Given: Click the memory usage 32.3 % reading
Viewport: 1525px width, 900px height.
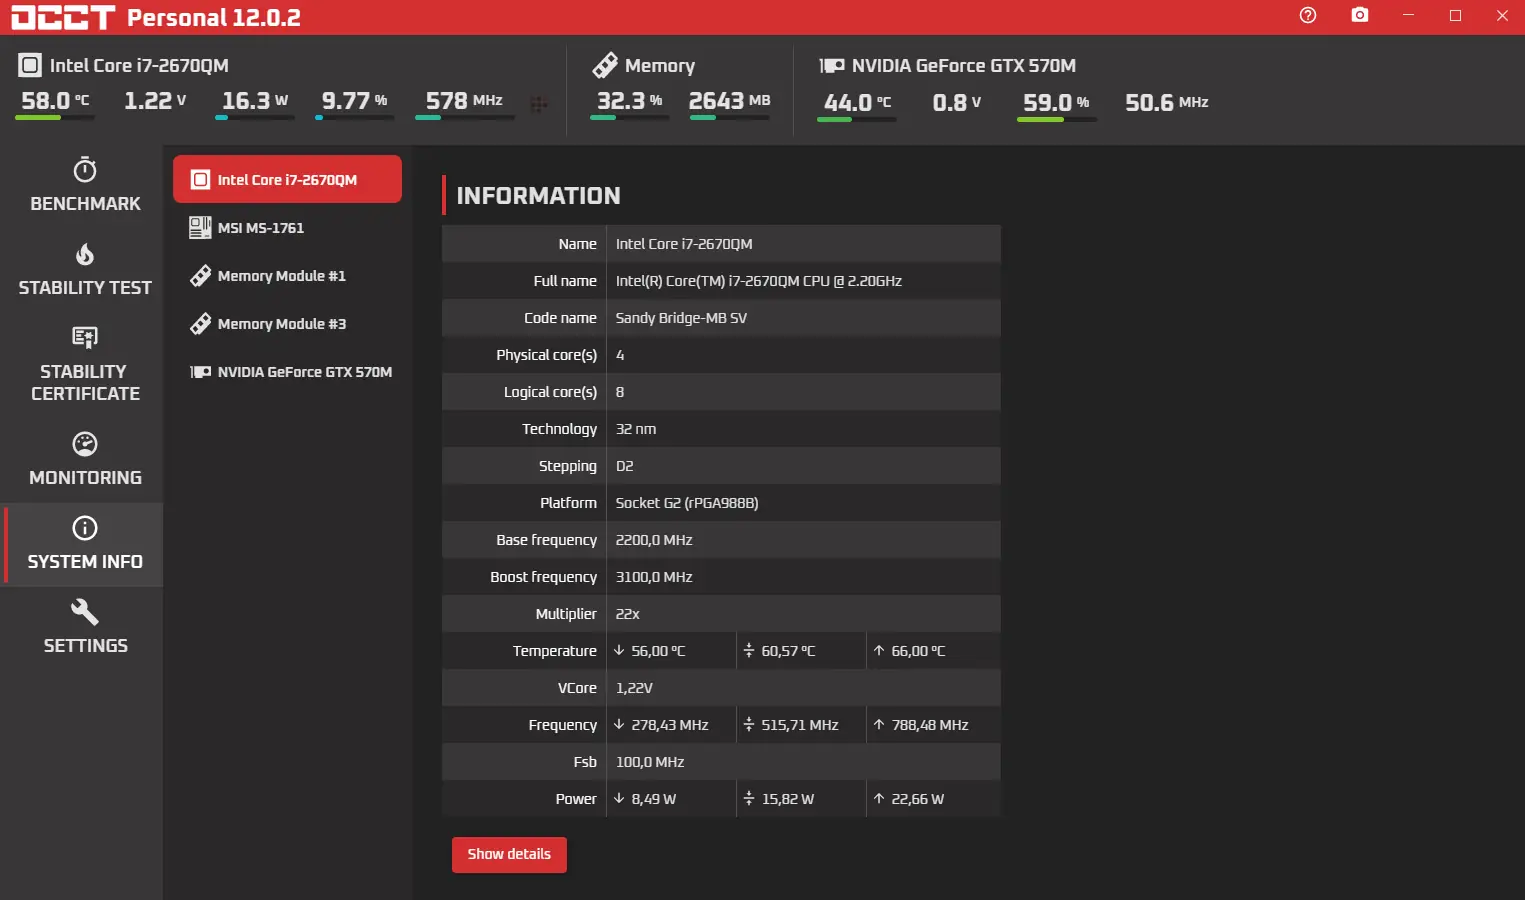Looking at the screenshot, I should 630,101.
